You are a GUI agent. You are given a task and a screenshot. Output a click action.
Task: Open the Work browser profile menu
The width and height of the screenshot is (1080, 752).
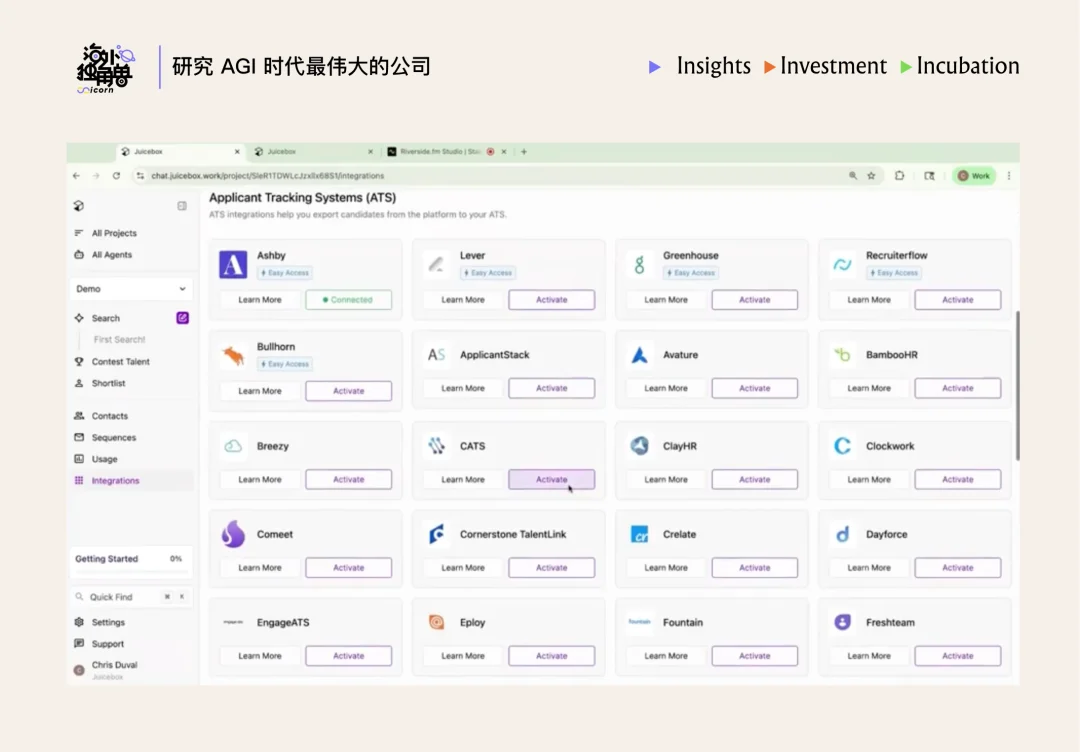pyautogui.click(x=973, y=175)
